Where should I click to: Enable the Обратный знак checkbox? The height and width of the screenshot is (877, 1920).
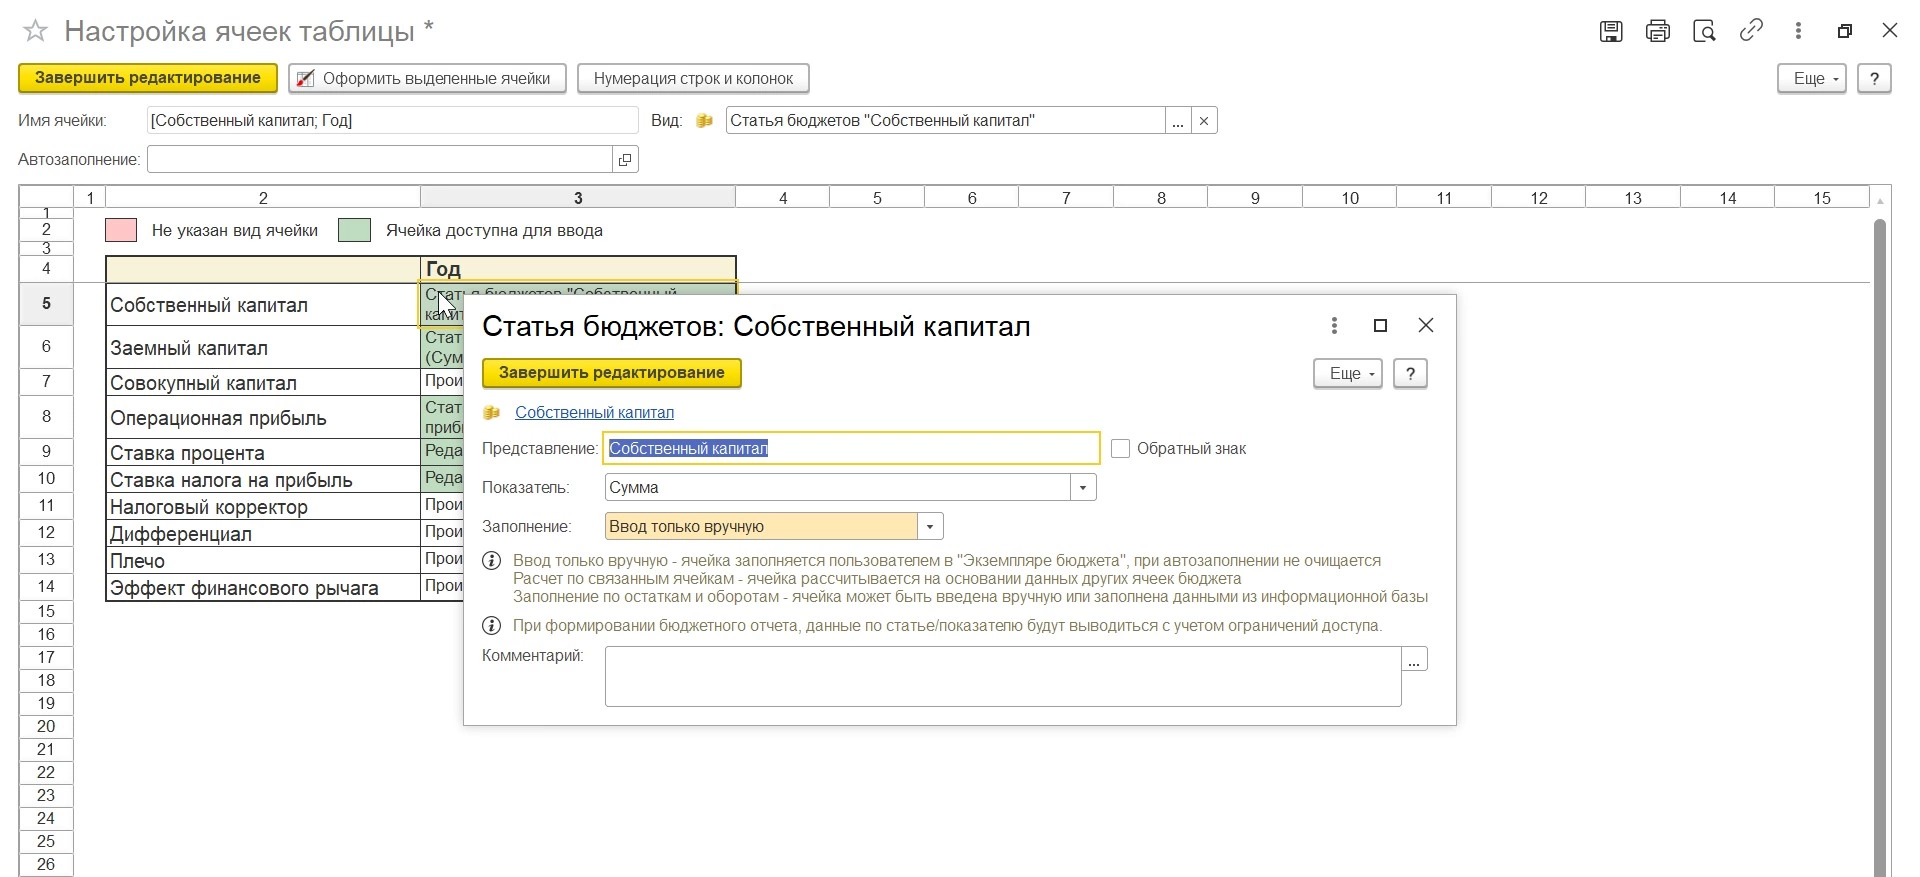point(1121,449)
